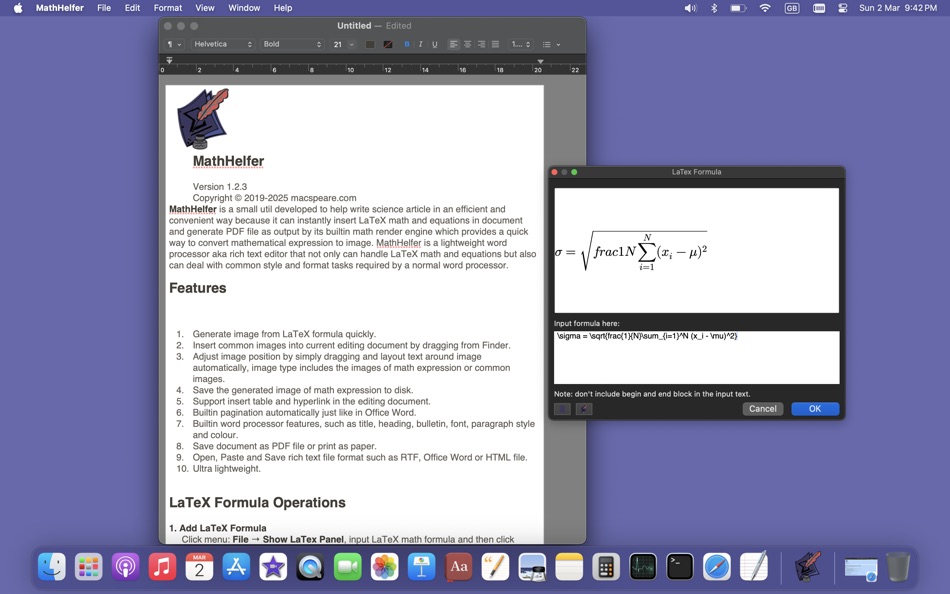Viewport: 950px width, 594px height.
Task: Open the list bullets dropdown
Action: pyautogui.click(x=551, y=44)
